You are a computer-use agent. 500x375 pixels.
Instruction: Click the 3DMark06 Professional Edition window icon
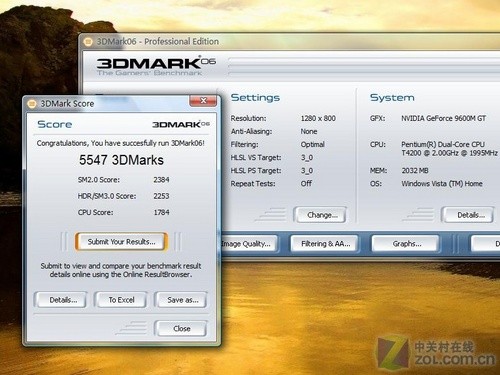(88, 42)
